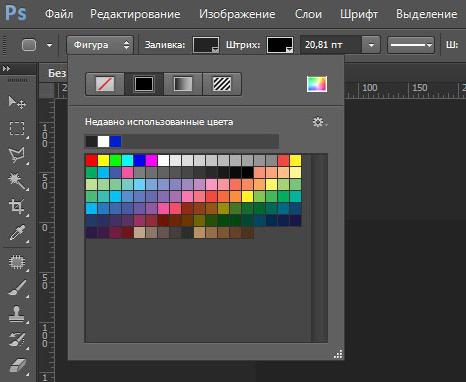Select the Move tool
Viewport: 466px width, 382px height.
point(17,102)
